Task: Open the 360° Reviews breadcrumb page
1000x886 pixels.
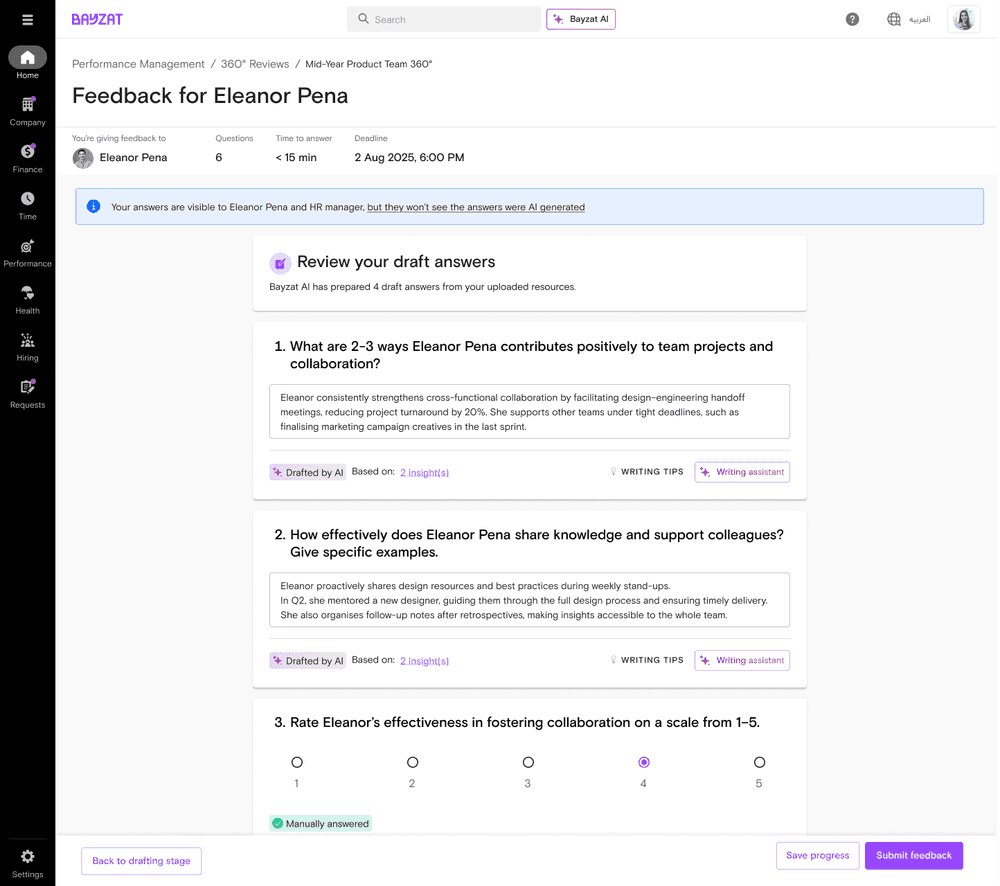Action: [255, 63]
